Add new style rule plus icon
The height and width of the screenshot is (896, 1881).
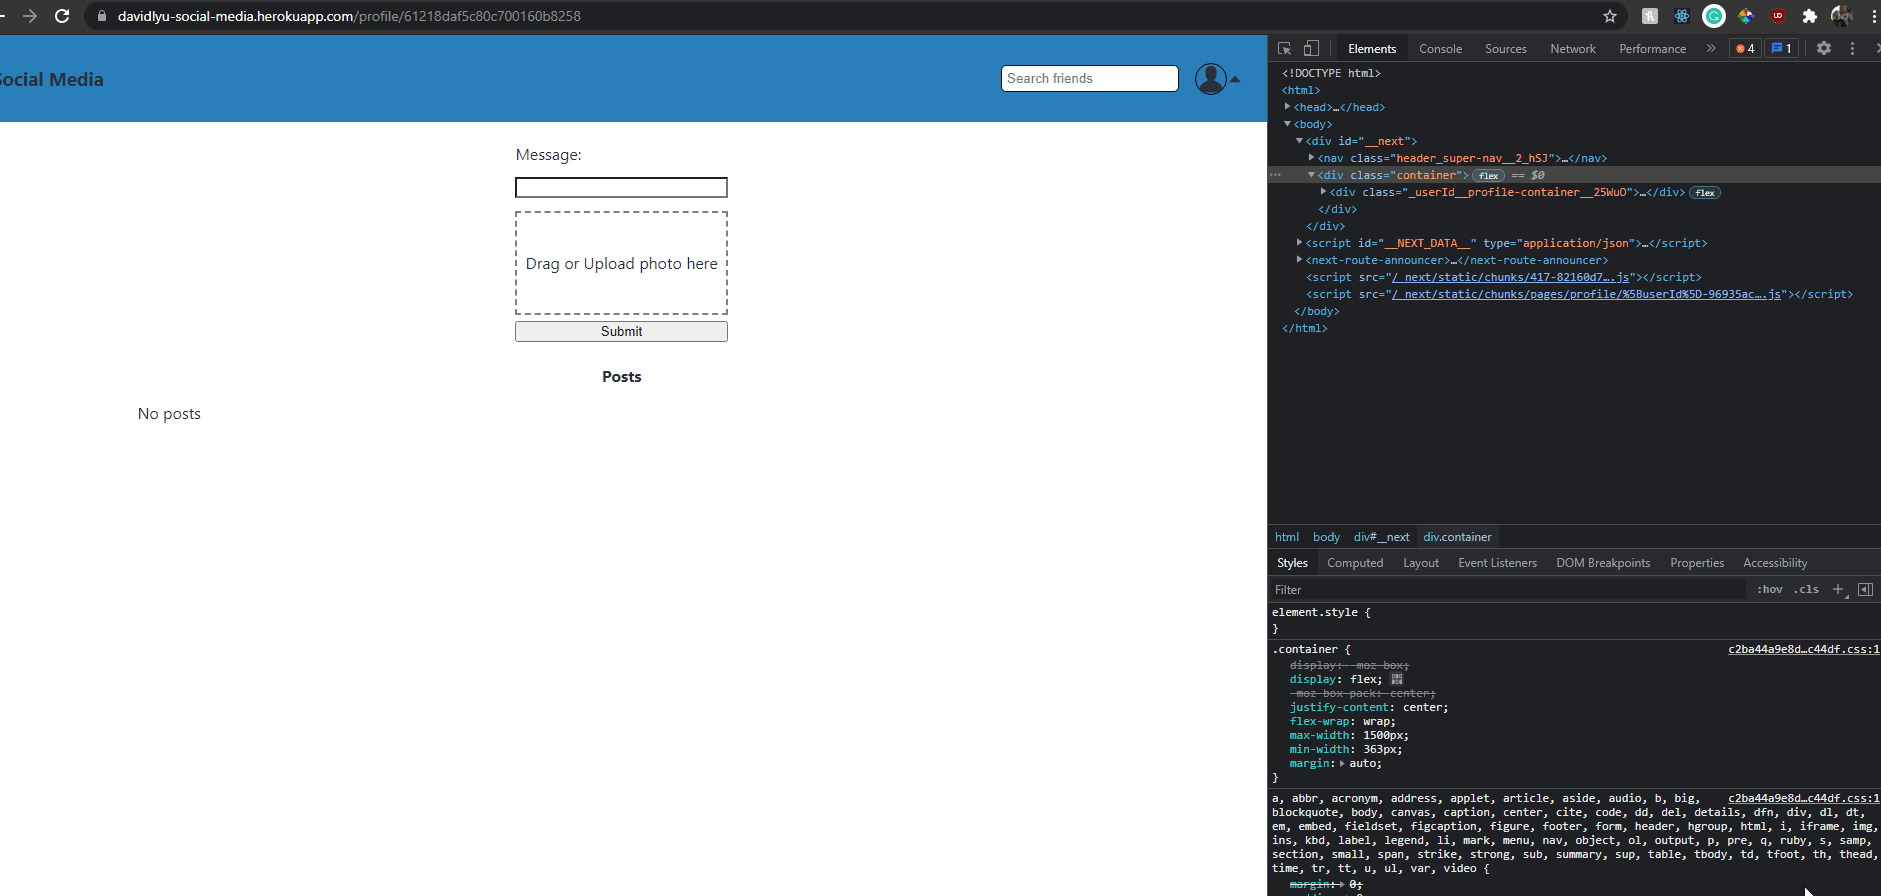(1838, 590)
